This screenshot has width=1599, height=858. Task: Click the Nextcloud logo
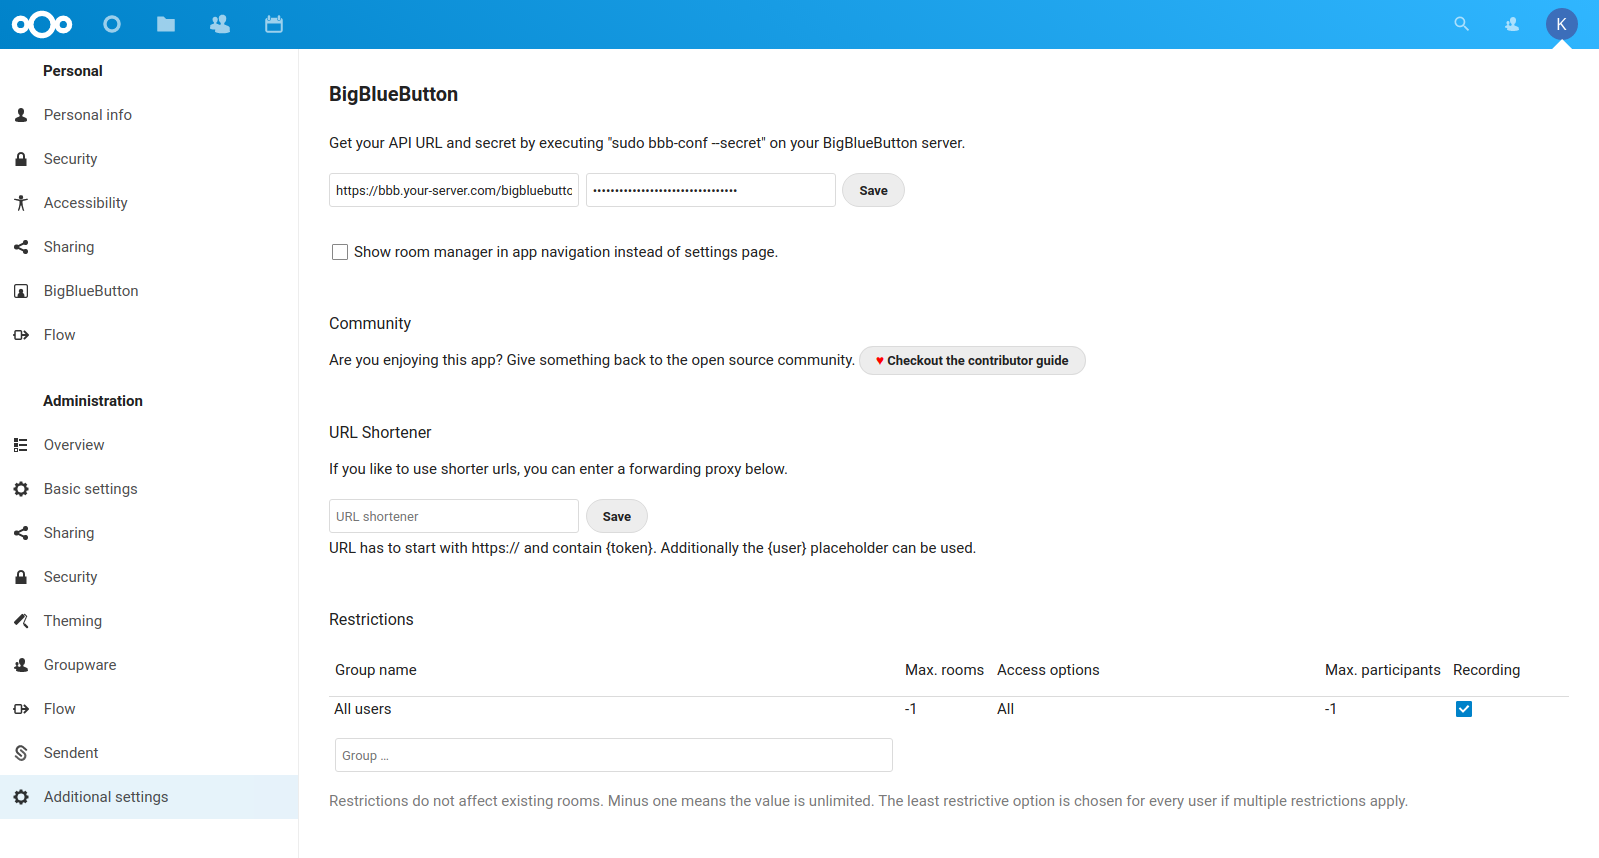point(42,24)
